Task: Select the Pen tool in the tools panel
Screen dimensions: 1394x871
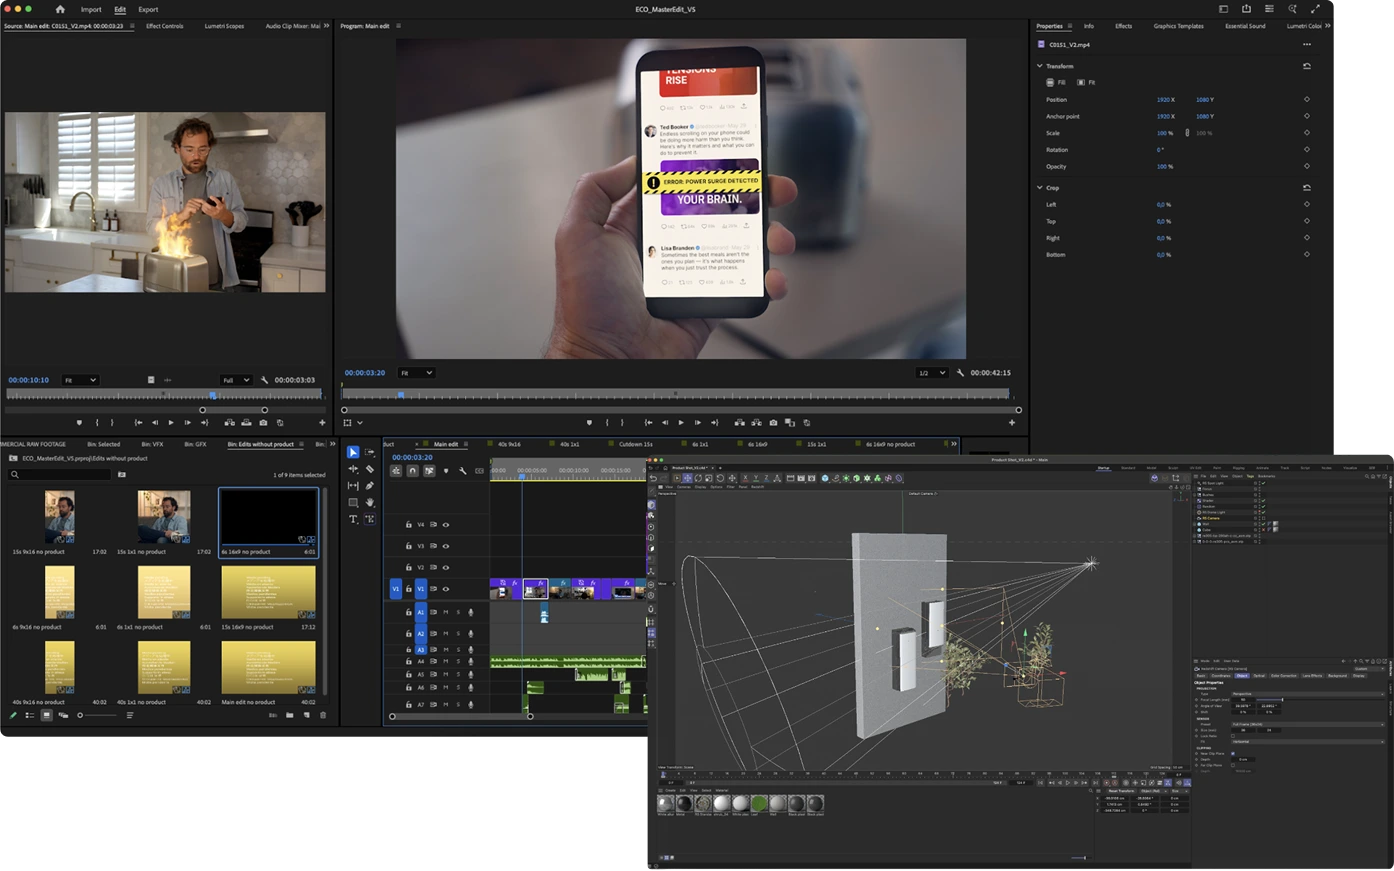Action: [370, 486]
